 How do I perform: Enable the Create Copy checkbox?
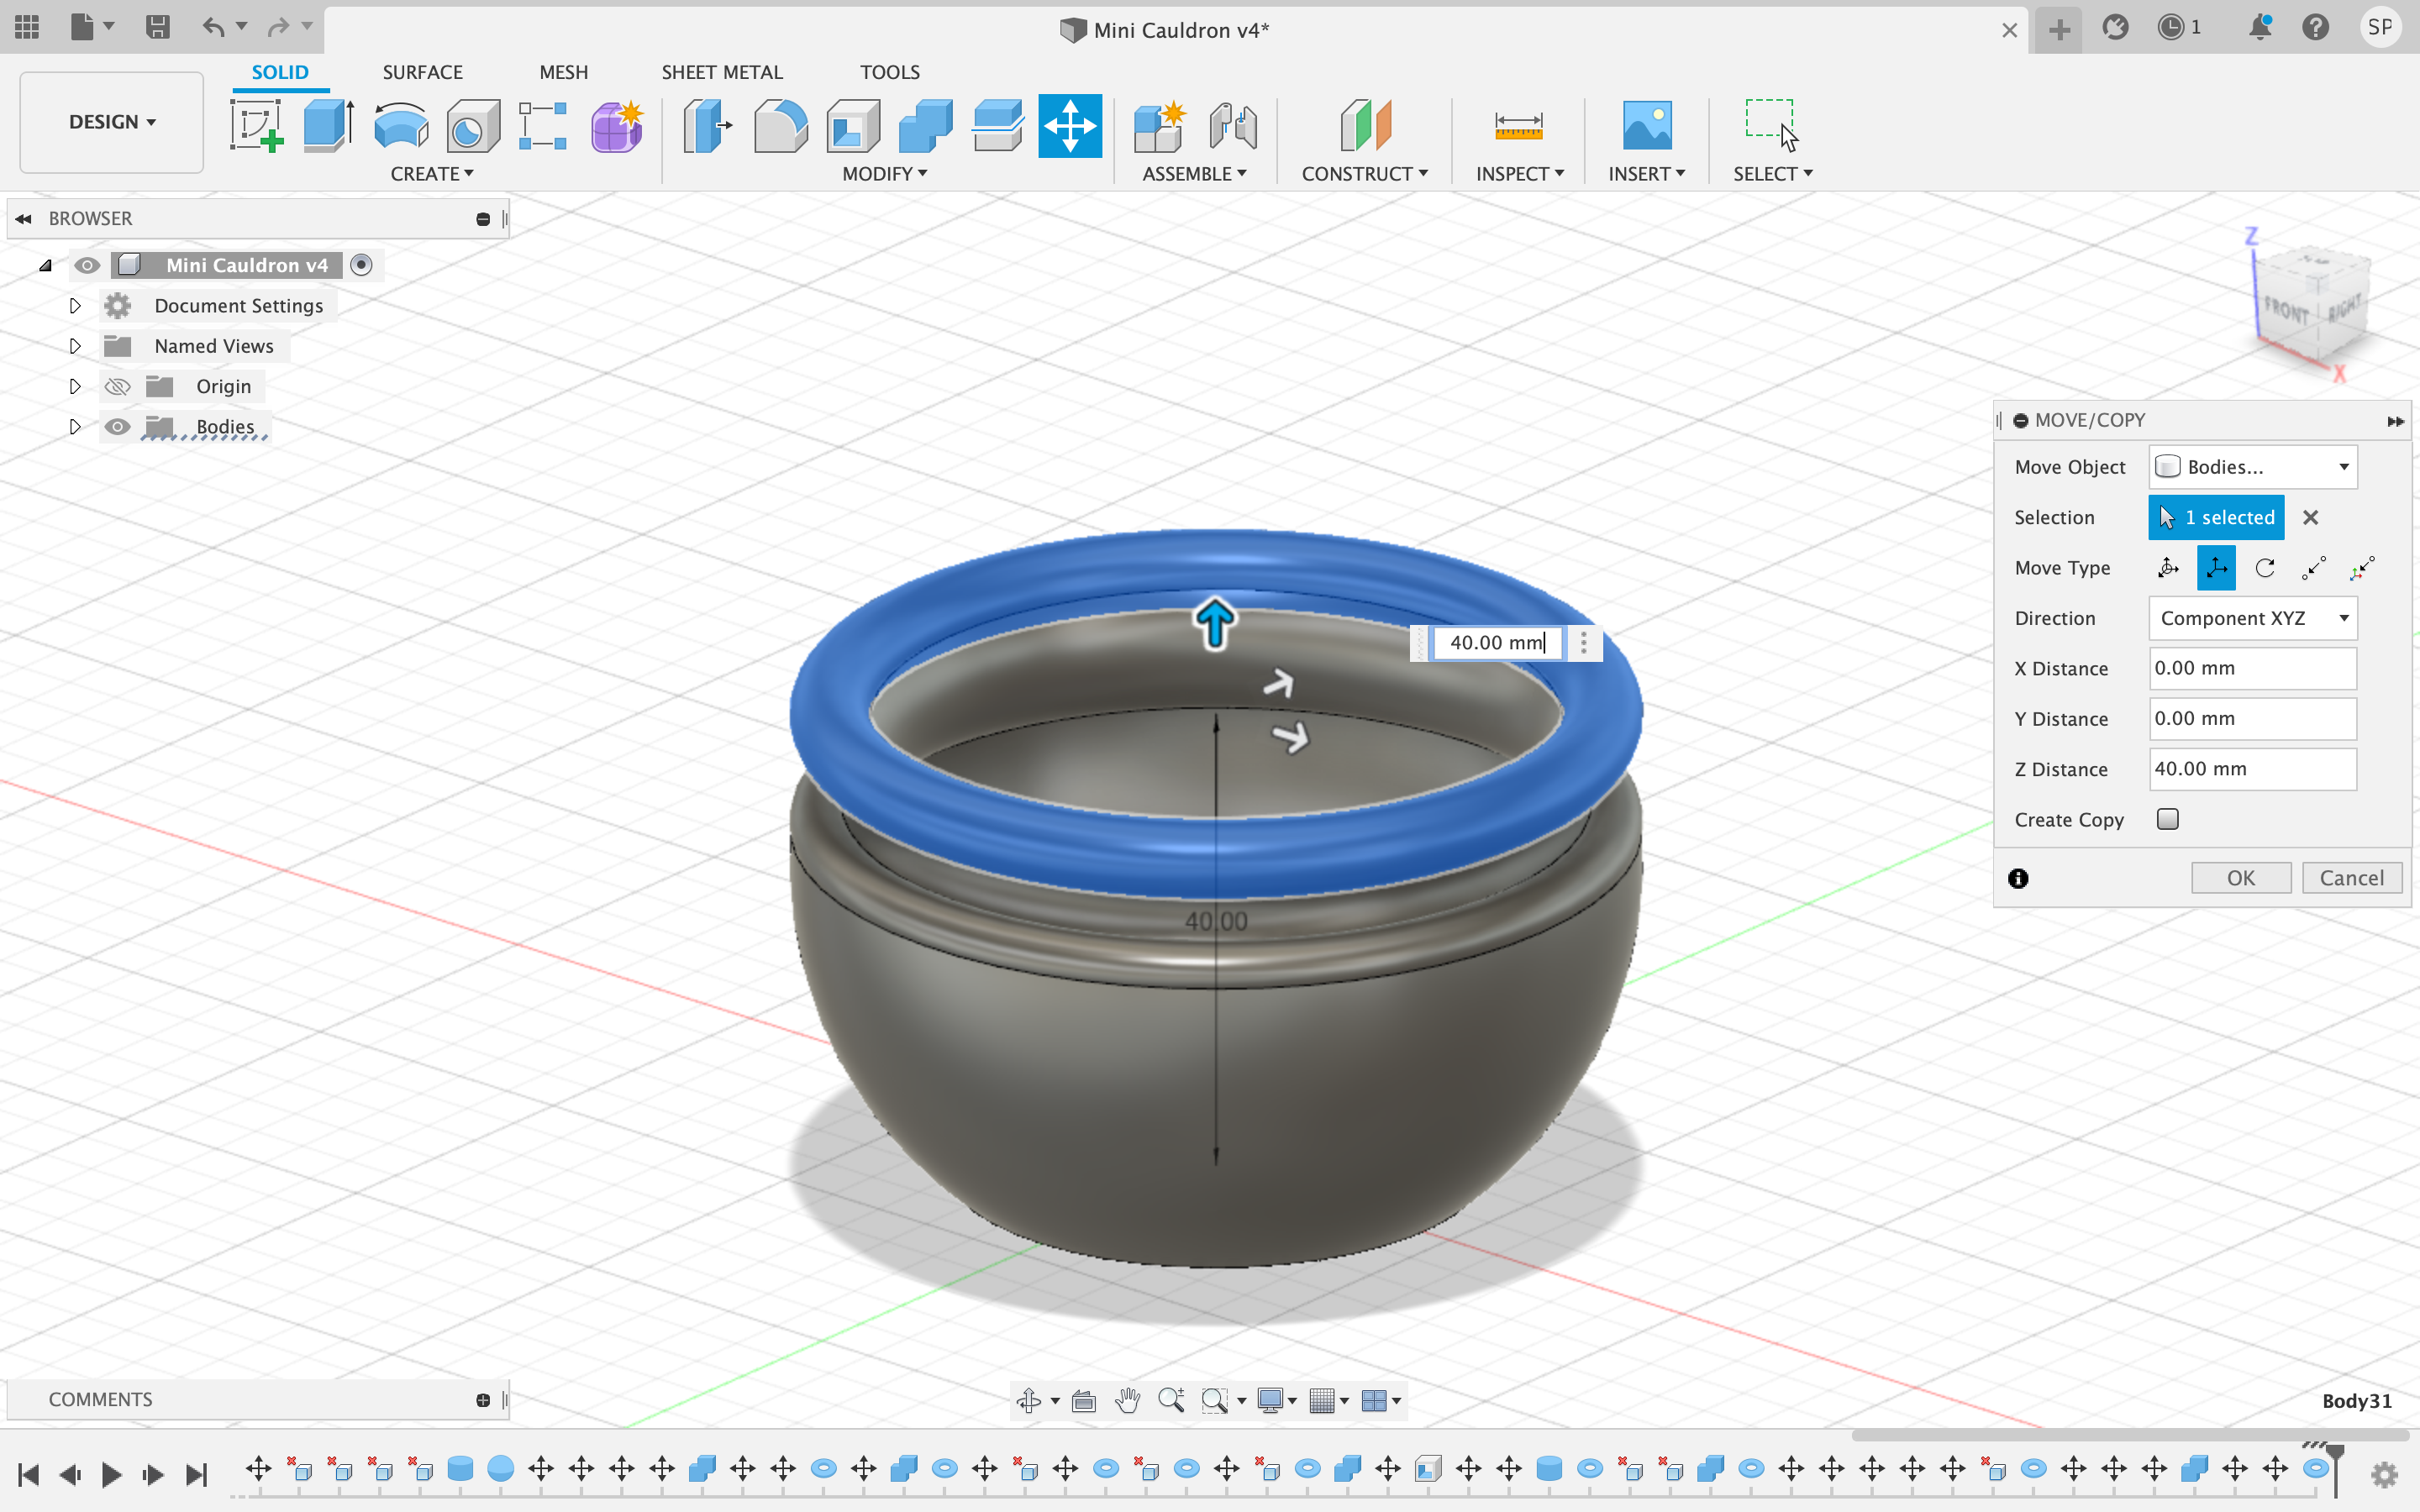coord(2167,819)
